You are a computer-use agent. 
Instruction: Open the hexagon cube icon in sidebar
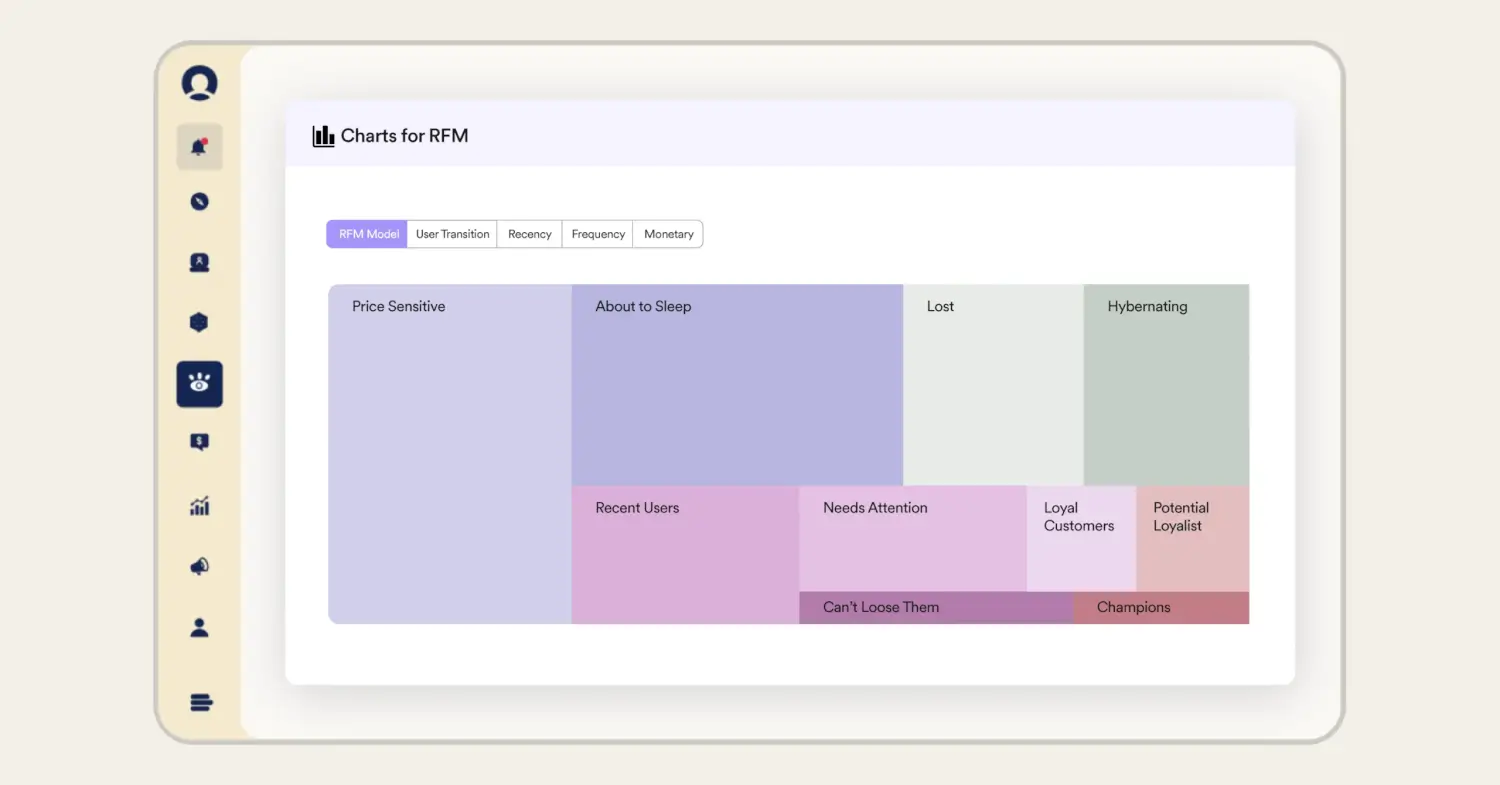pyautogui.click(x=199, y=322)
